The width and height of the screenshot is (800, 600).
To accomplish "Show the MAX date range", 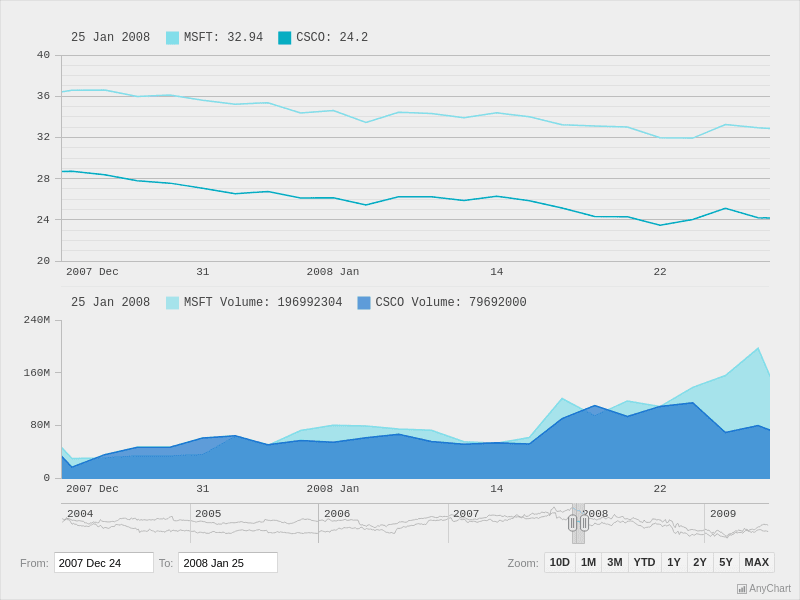I will 757,562.
